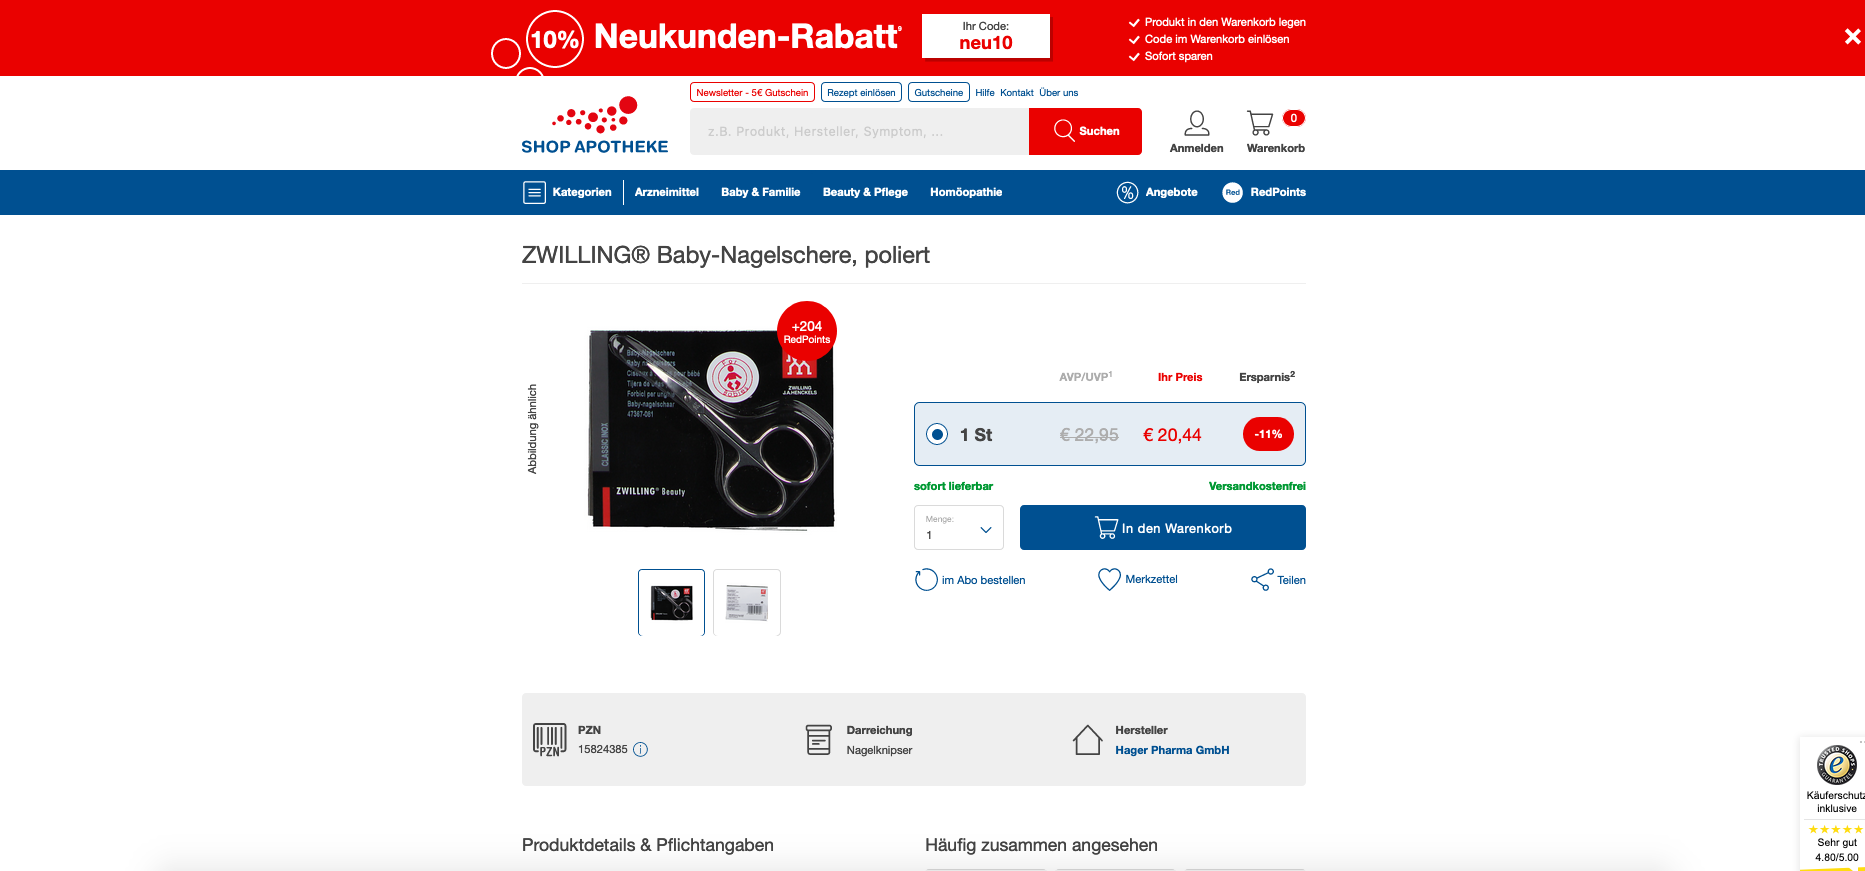
Task: Open the Kategorien menu
Action: pyautogui.click(x=567, y=193)
